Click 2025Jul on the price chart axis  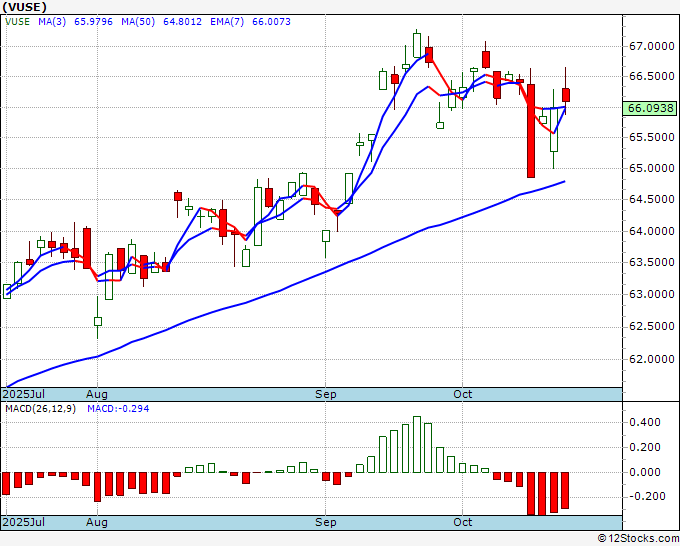pos(23,394)
